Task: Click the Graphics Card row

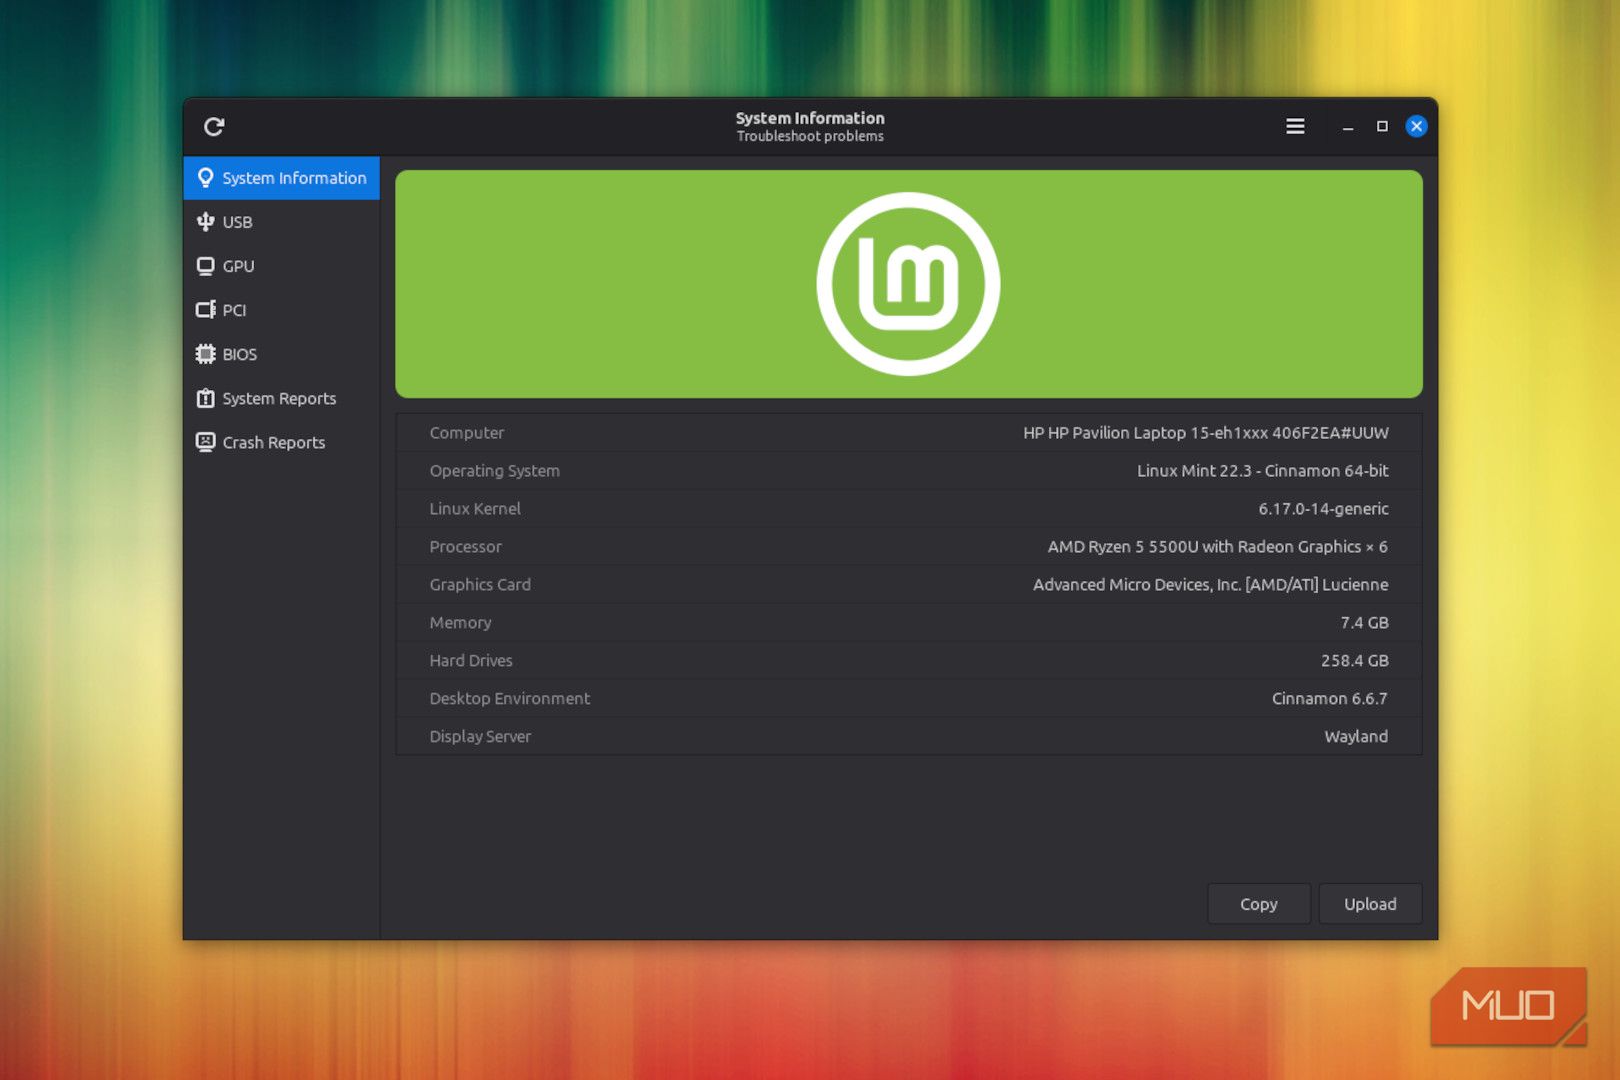Action: tap(908, 585)
